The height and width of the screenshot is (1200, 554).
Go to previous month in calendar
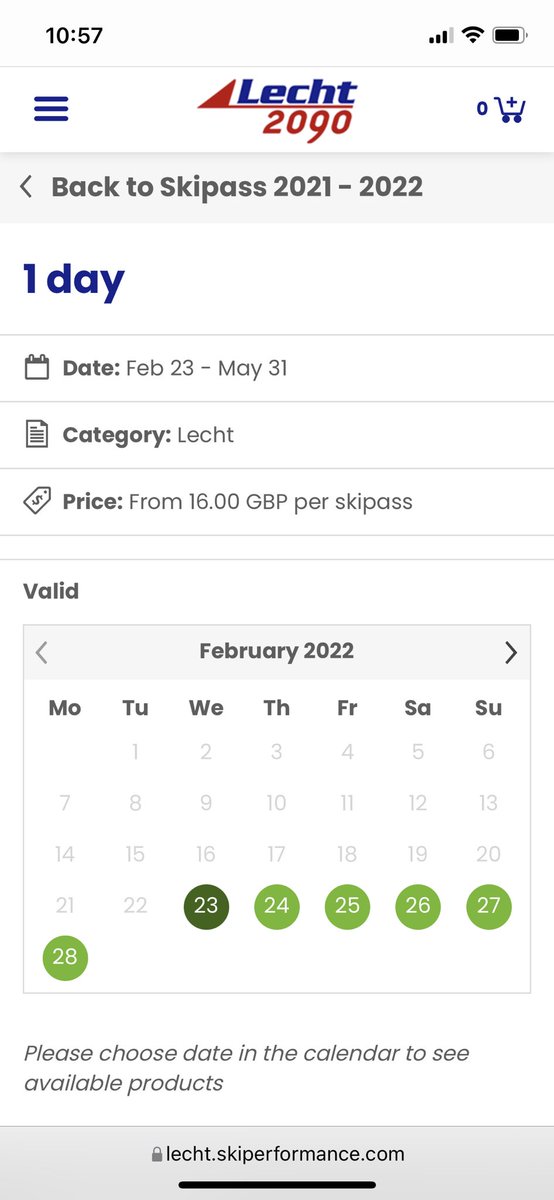click(41, 653)
